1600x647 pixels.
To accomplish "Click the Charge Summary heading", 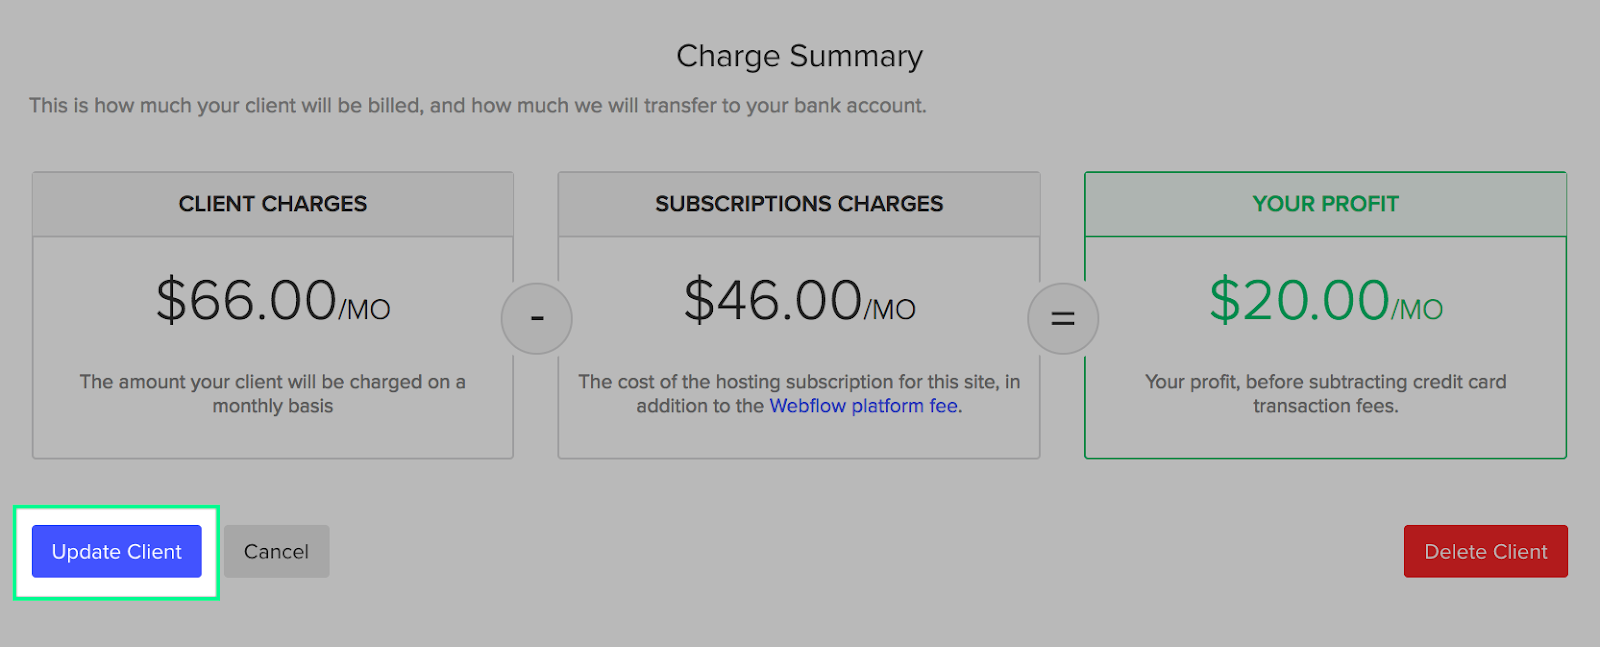I will 799,56.
